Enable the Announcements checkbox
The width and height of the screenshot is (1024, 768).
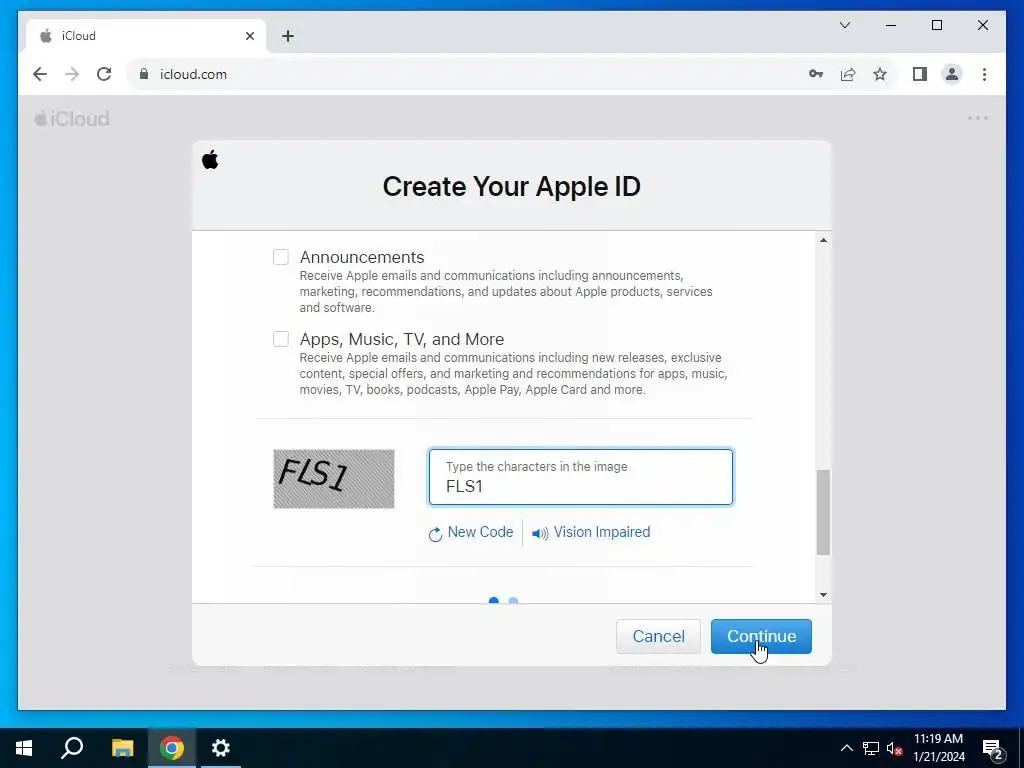click(x=281, y=257)
